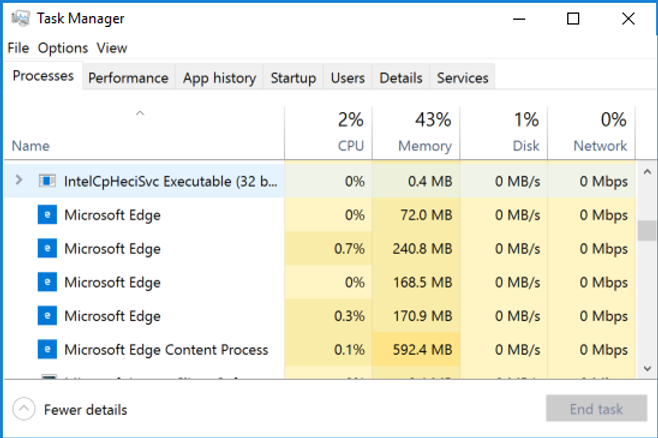Click the Edge icon beside 72.0 MB row

pos(47,215)
